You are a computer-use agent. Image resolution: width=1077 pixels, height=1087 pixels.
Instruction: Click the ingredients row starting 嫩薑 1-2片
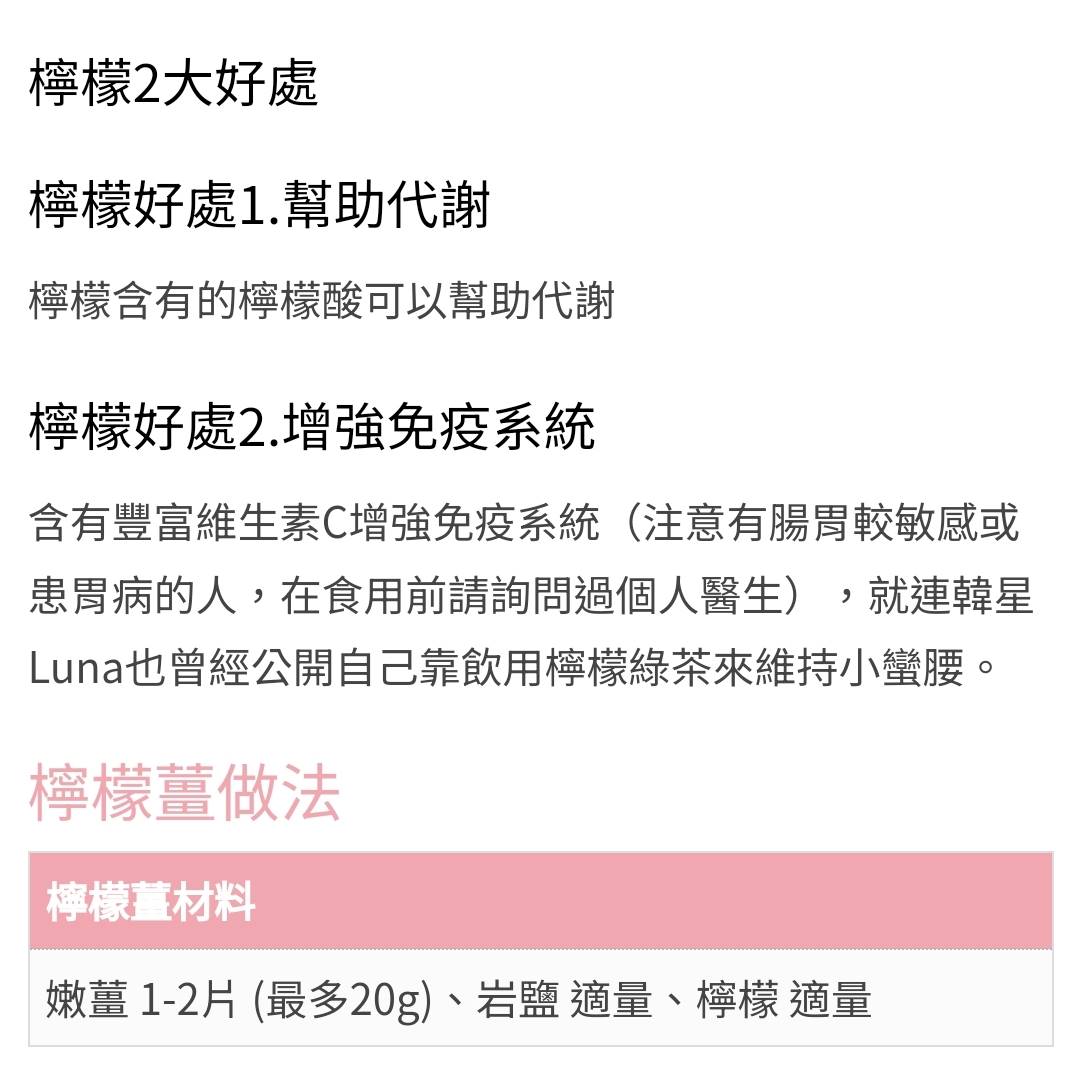pyautogui.click(x=541, y=998)
